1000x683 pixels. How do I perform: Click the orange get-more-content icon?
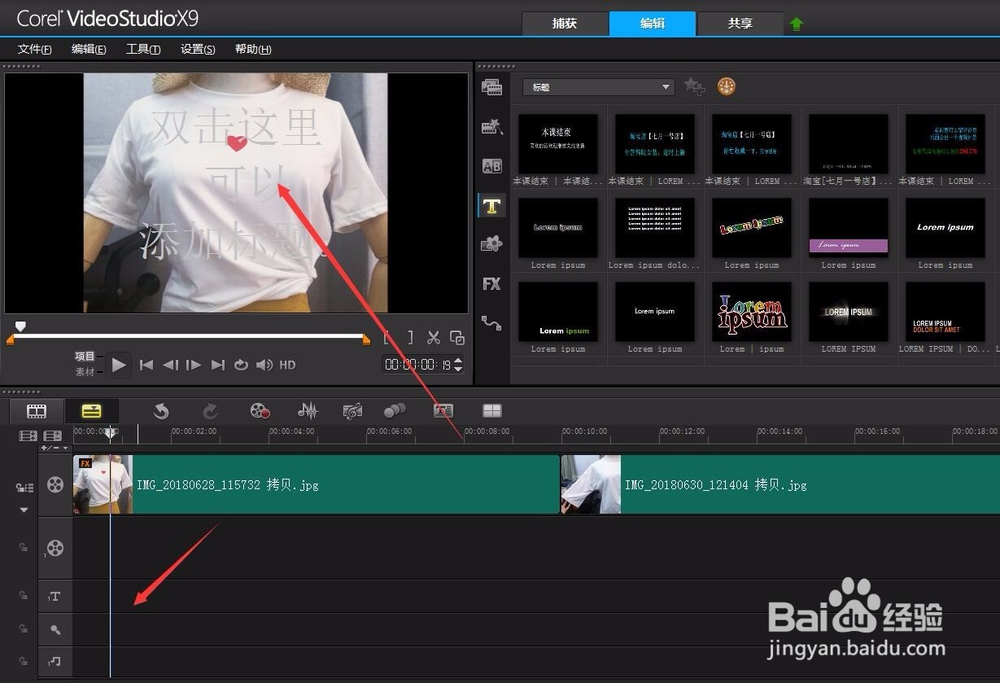pyautogui.click(x=726, y=86)
